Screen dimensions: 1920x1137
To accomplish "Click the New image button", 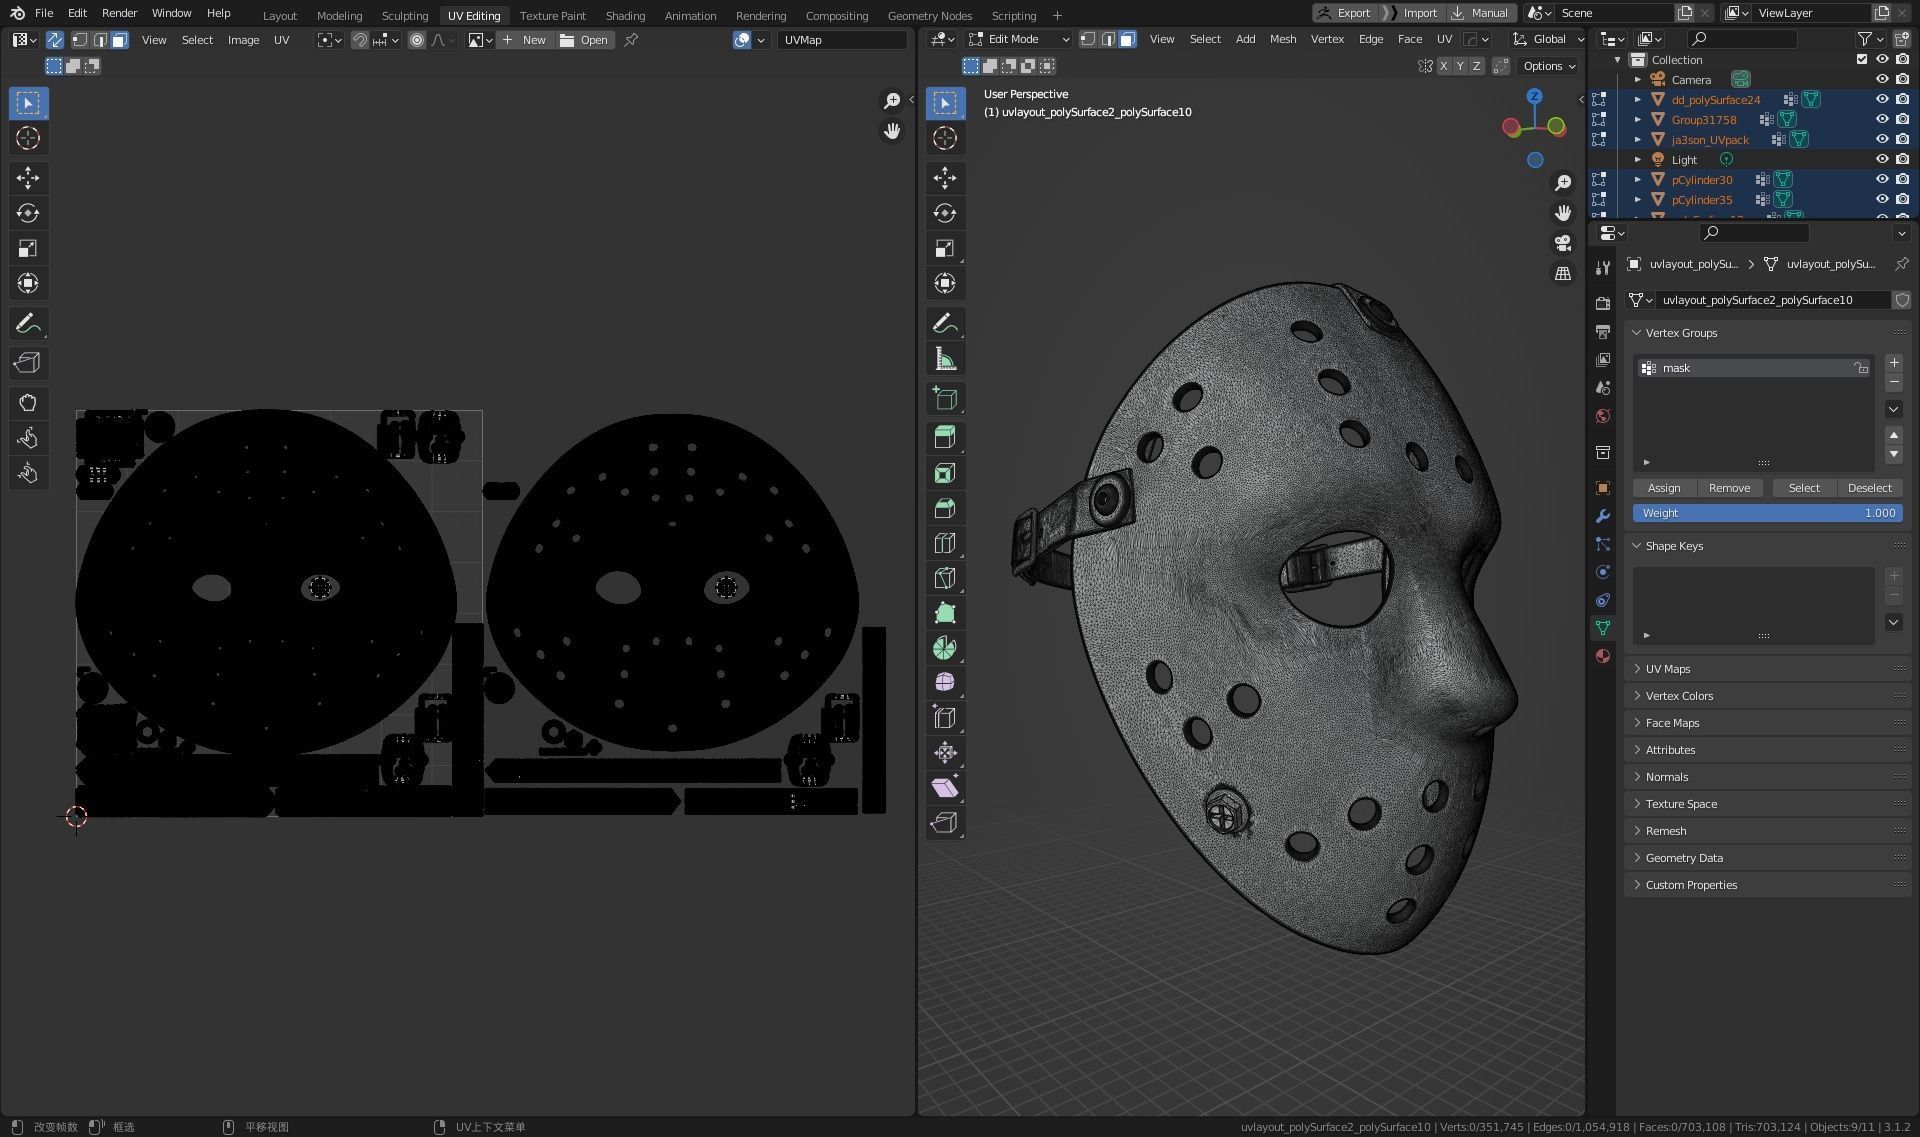I will [525, 40].
